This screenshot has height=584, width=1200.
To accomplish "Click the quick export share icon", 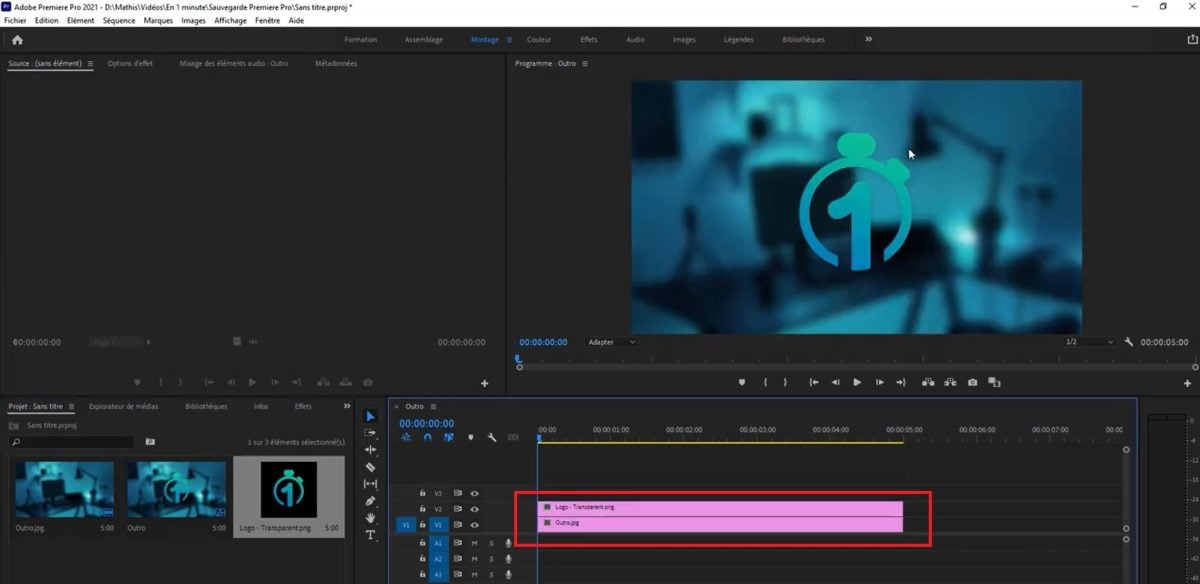I will 1191,40.
